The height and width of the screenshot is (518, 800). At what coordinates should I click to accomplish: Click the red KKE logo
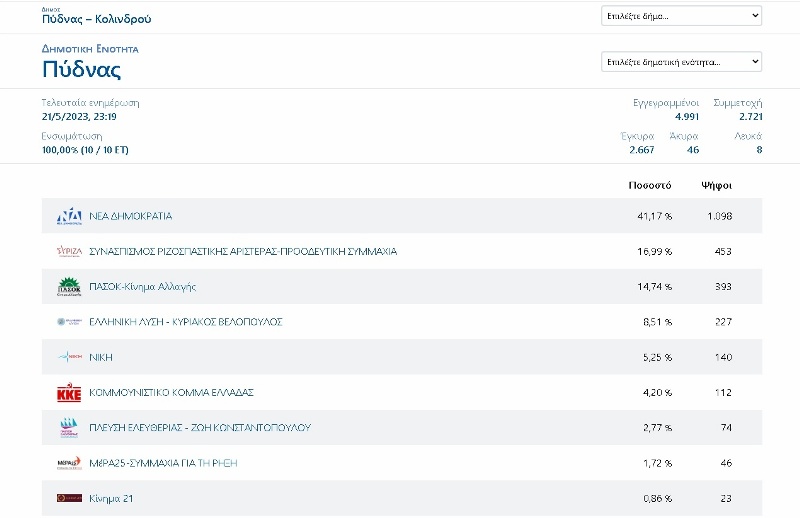pyautogui.click(x=69, y=392)
